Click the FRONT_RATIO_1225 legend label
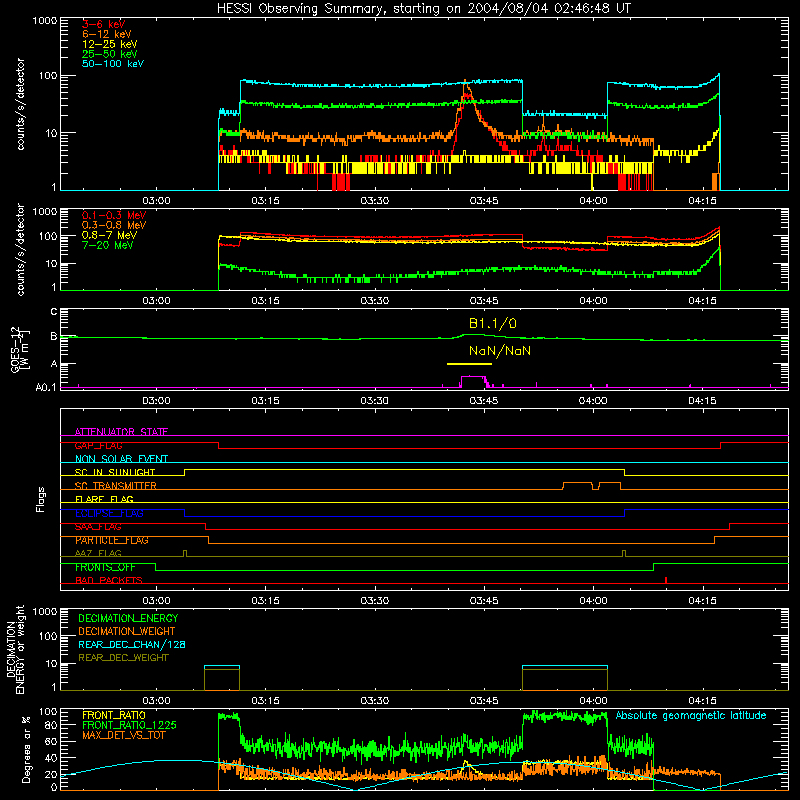Screen dimensions: 800x800 point(129,725)
